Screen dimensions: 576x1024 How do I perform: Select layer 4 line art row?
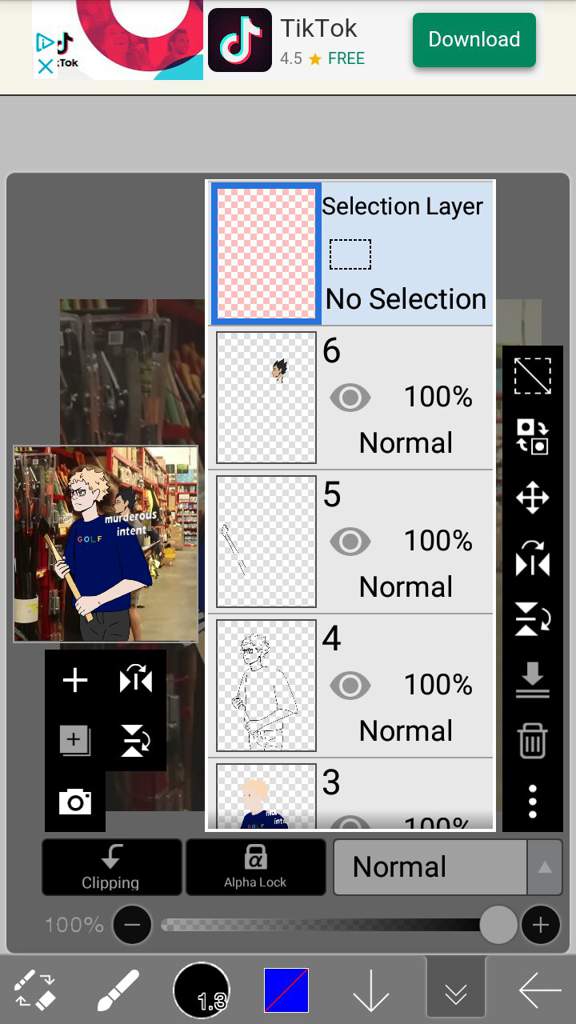(351, 686)
